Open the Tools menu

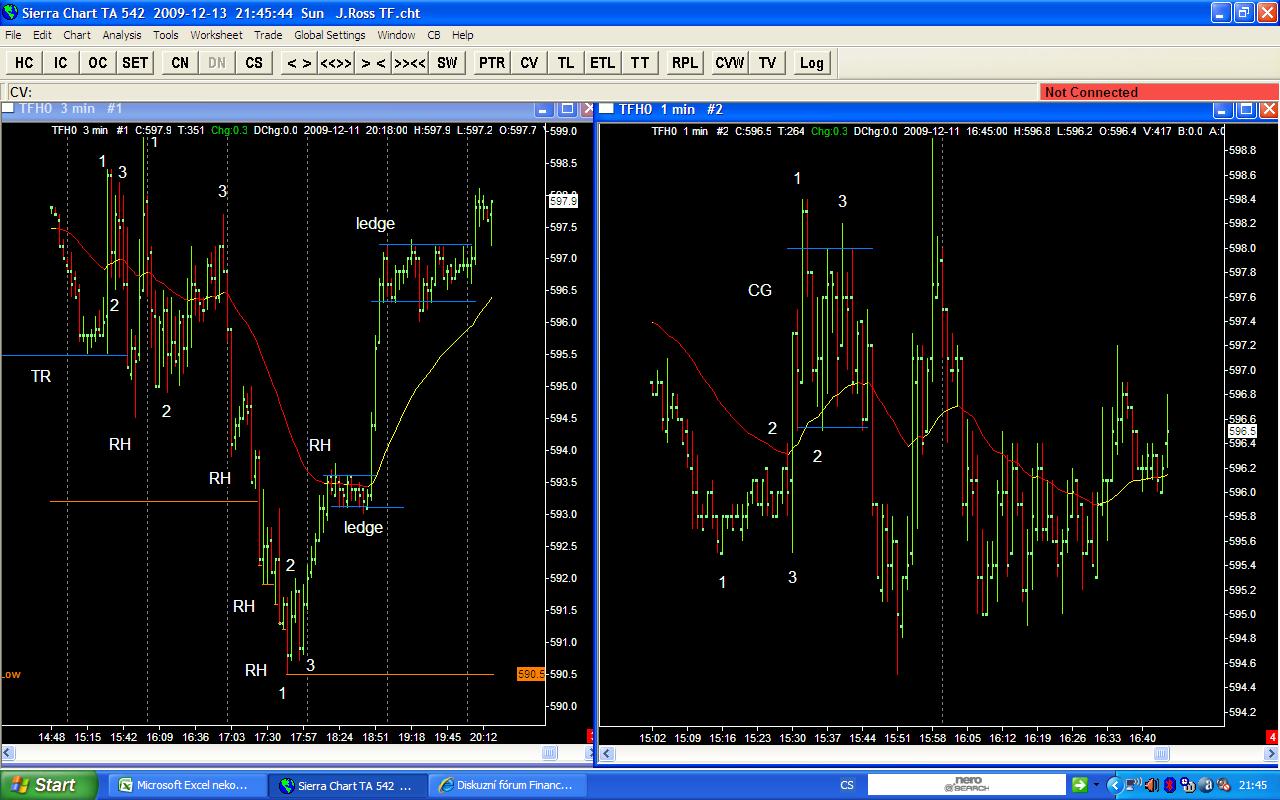click(166, 35)
